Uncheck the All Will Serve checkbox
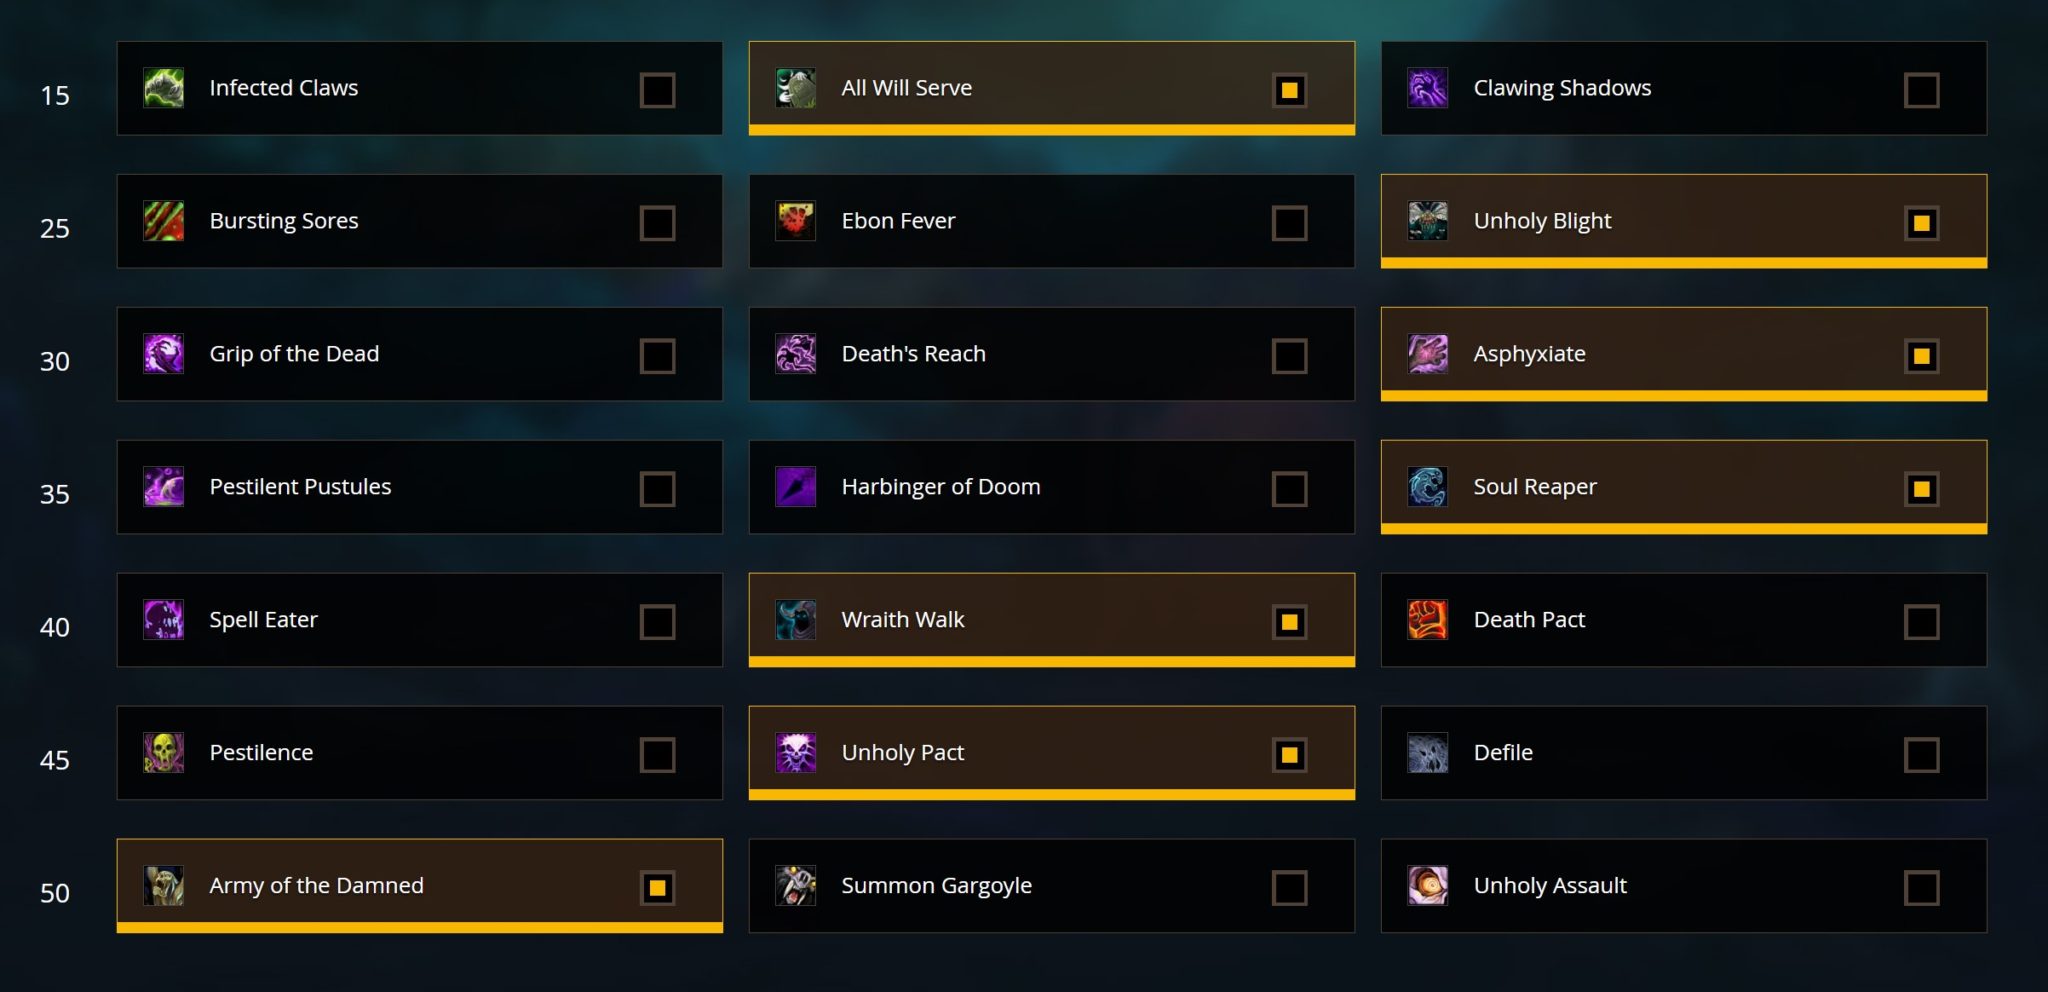Screen dimensions: 2048x992 [x=1289, y=90]
